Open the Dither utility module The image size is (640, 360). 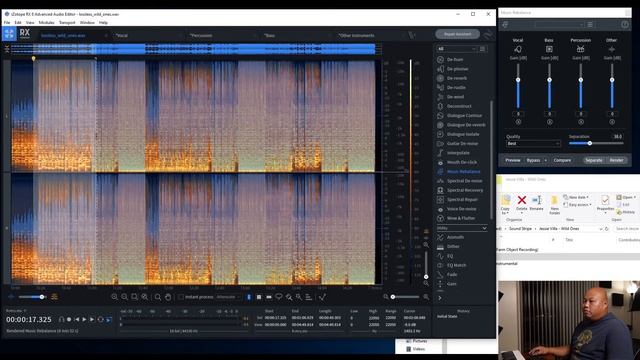(x=453, y=247)
